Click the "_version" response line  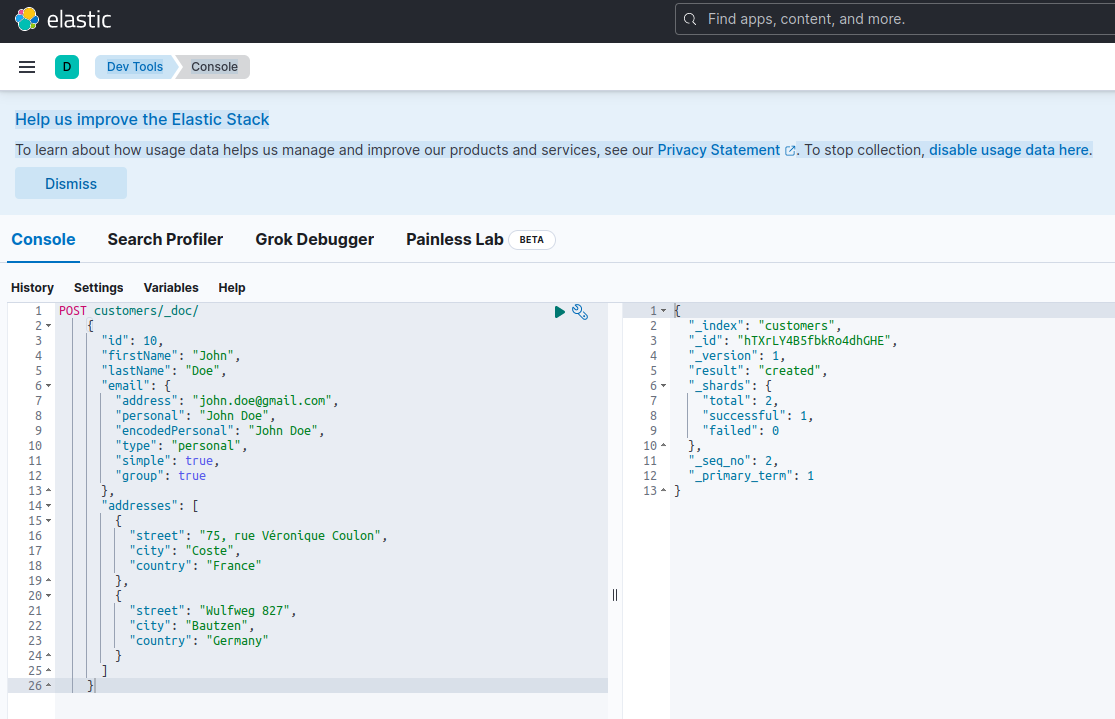click(737, 356)
